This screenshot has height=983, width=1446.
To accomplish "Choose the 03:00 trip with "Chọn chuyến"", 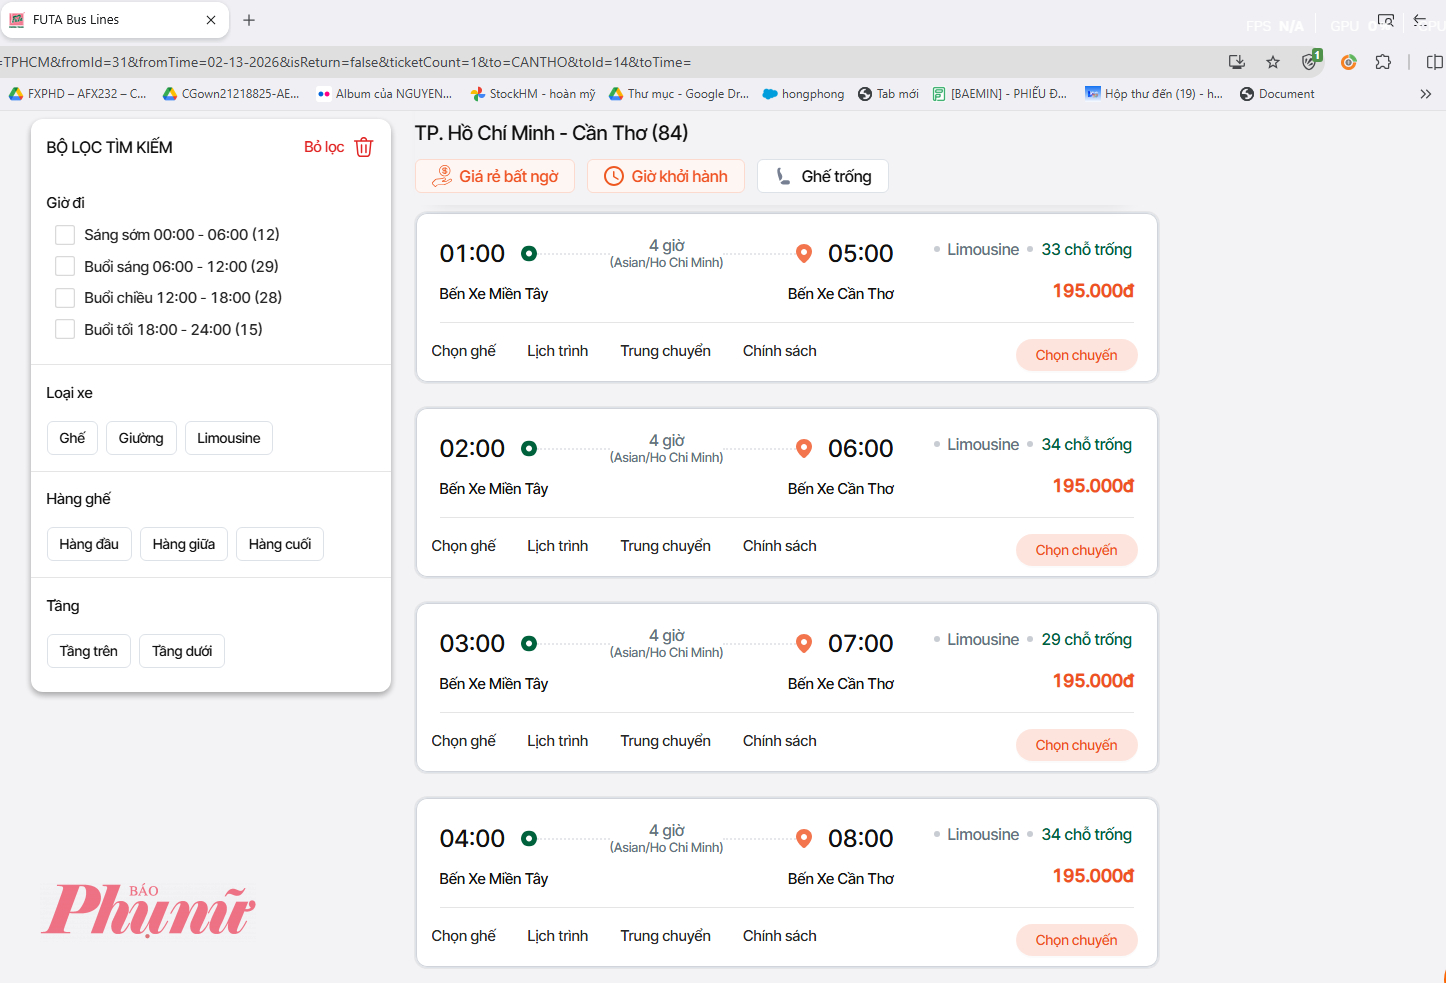I will (x=1076, y=745).
